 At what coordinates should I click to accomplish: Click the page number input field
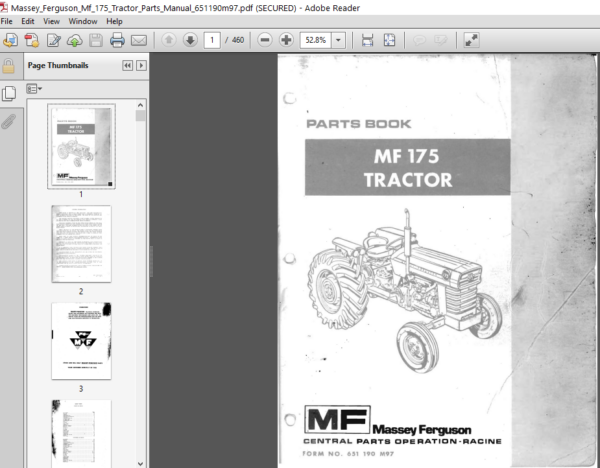212,40
